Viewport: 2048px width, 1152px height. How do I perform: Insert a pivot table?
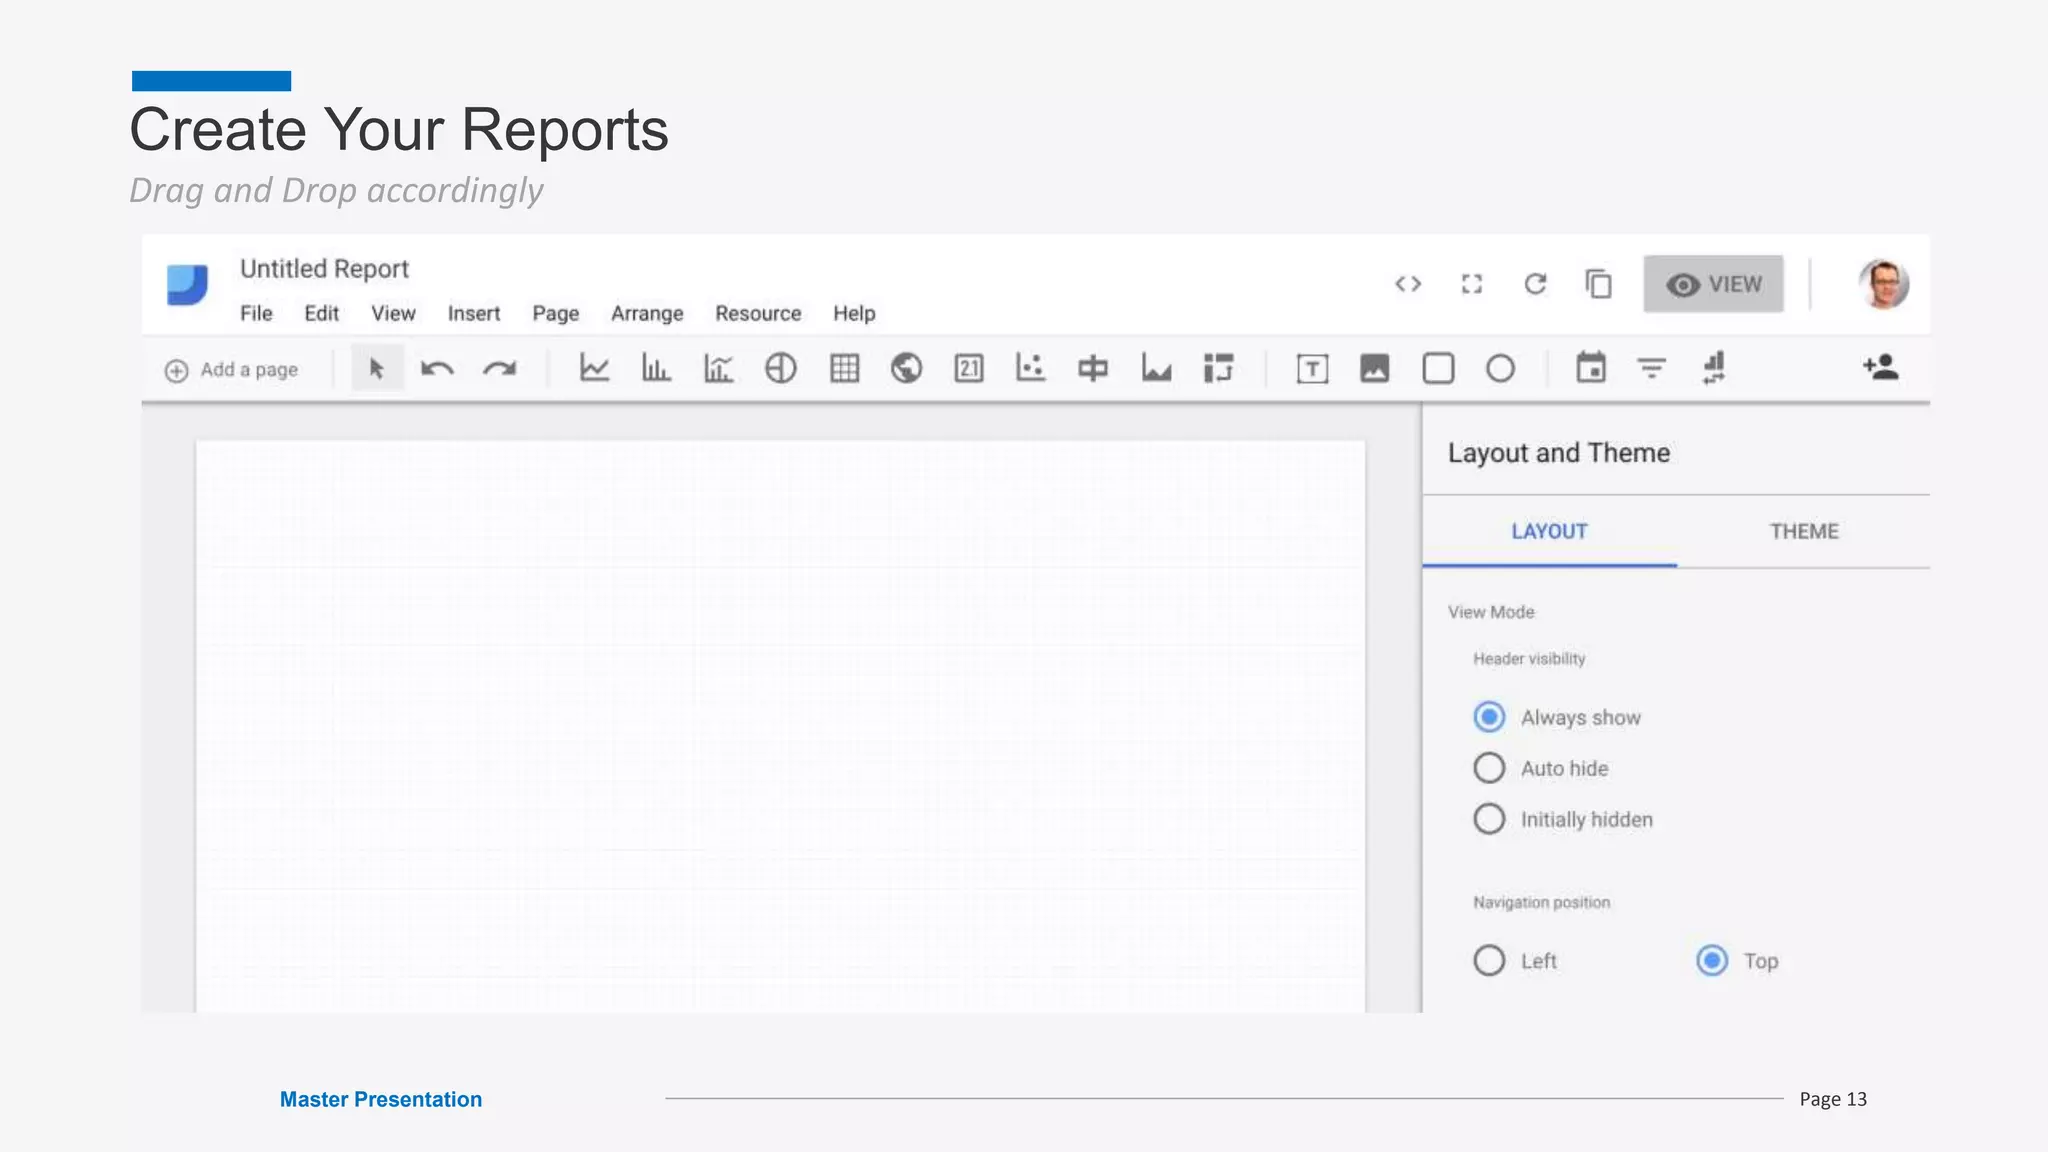coord(1218,368)
